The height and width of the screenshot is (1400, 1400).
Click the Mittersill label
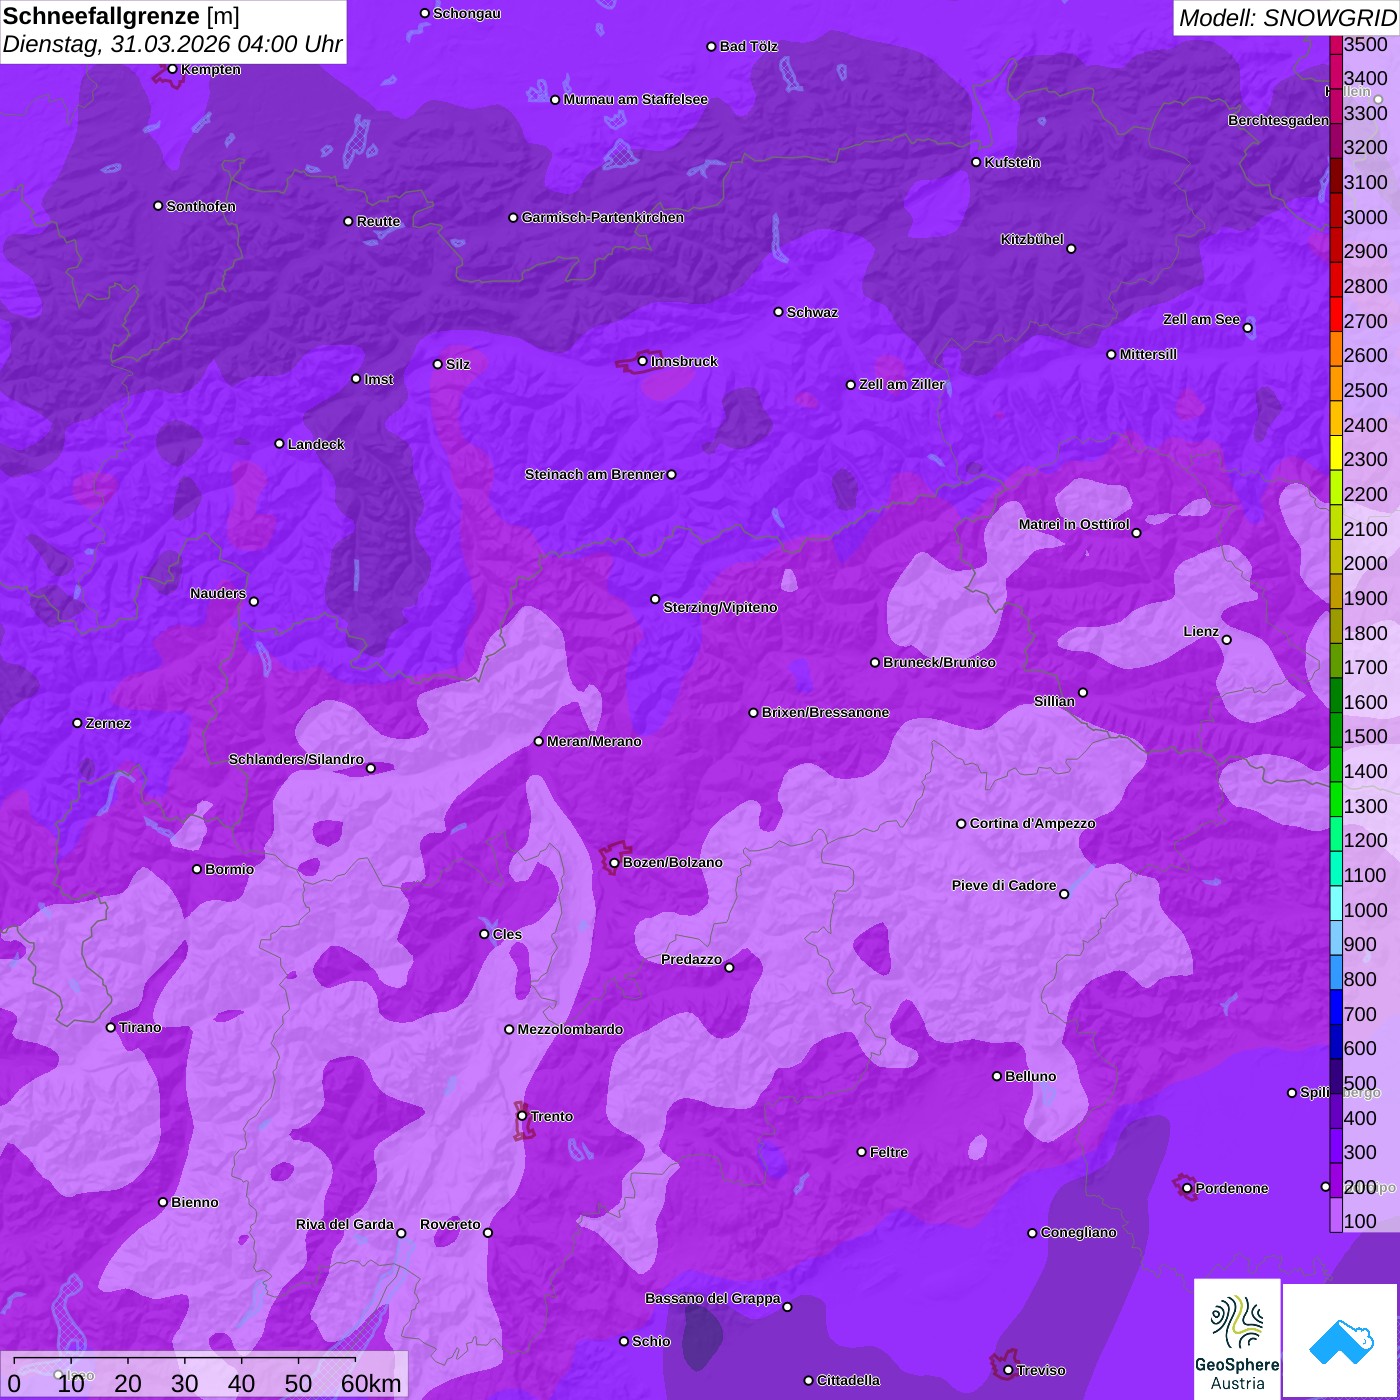[1148, 354]
